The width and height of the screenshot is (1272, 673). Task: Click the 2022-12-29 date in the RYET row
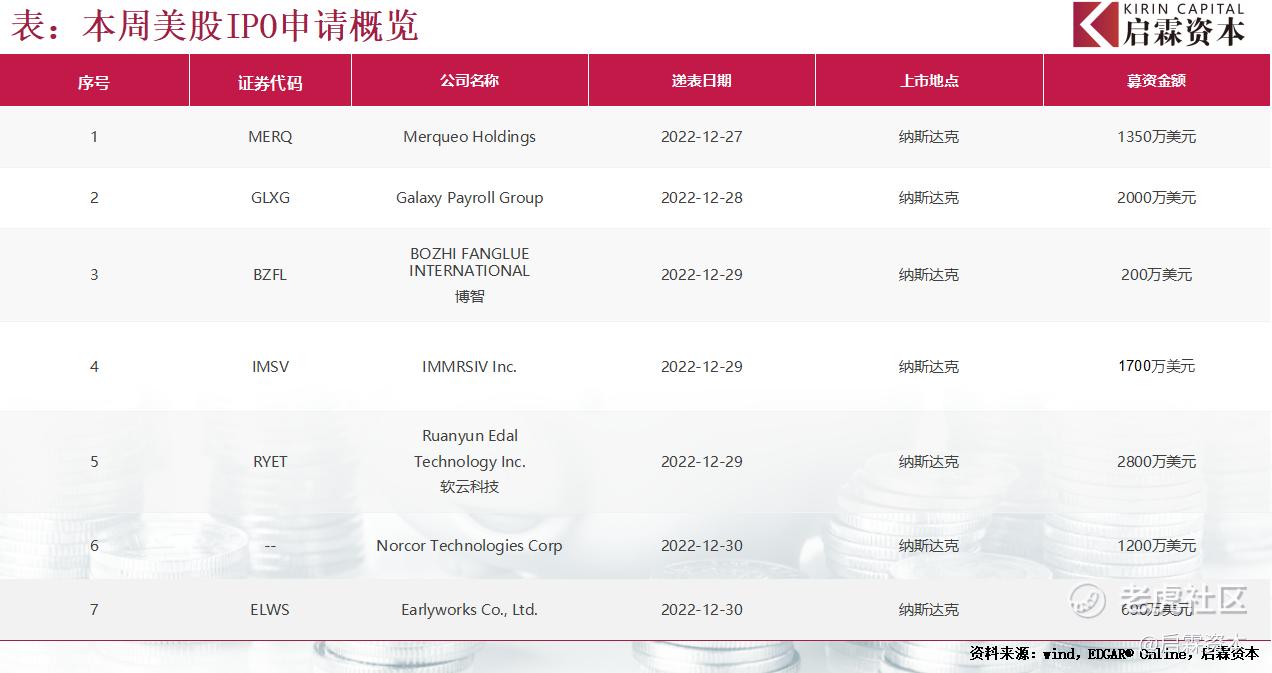(x=702, y=462)
